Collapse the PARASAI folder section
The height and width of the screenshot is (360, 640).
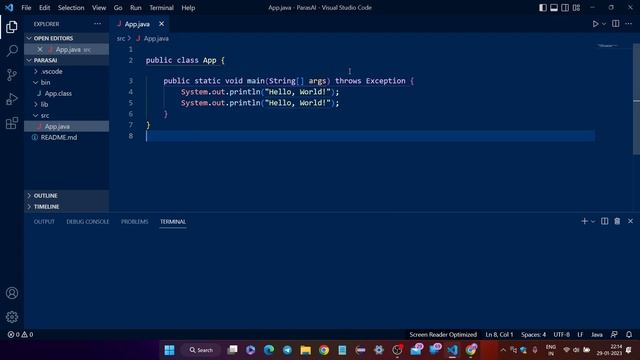67,60
